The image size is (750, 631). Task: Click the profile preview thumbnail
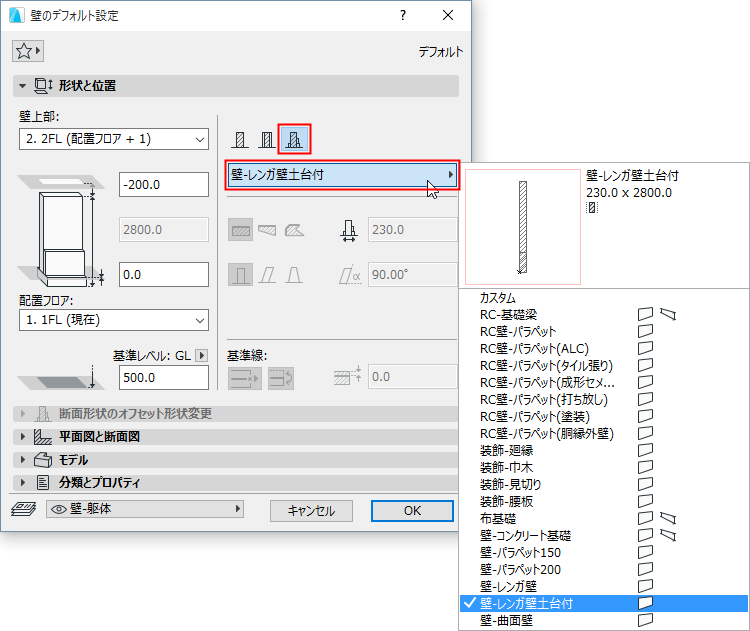pyautogui.click(x=523, y=227)
